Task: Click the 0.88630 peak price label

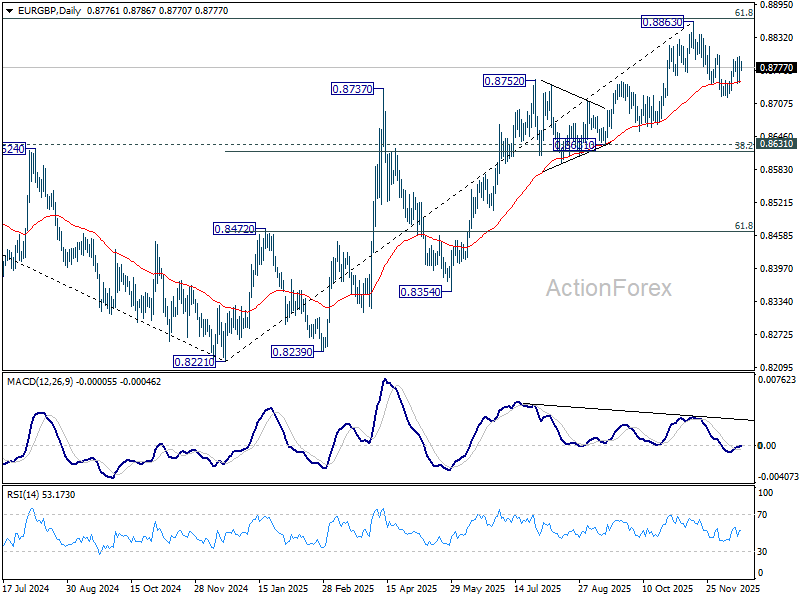Action: click(x=661, y=21)
